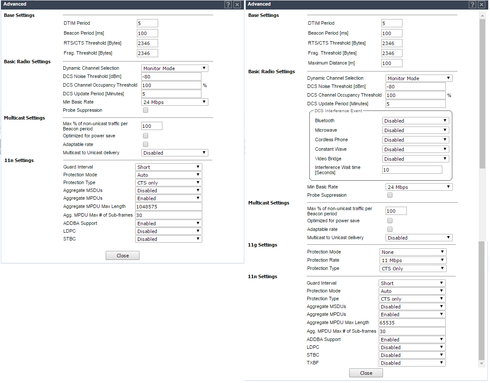Click Close button in left dialog
This screenshot has width=490, height=383.
point(123,256)
